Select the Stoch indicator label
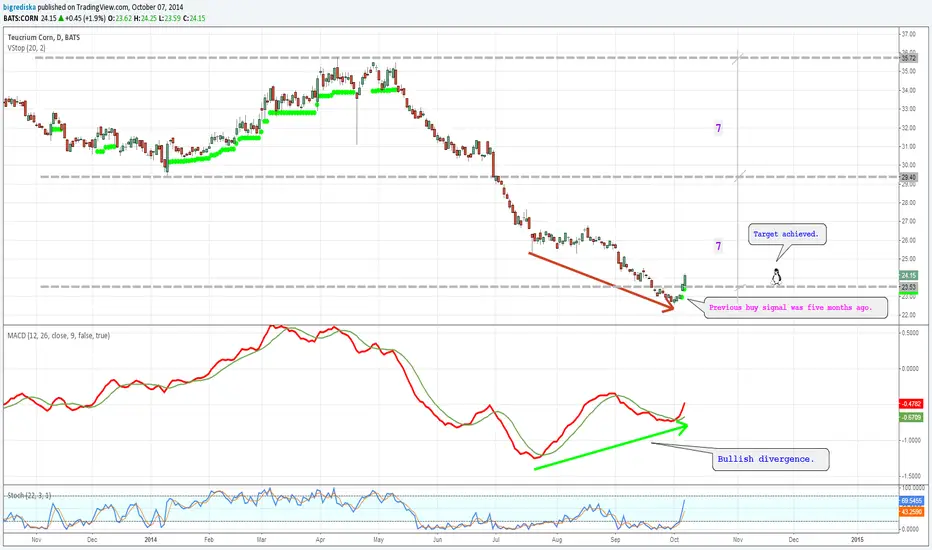The height and width of the screenshot is (550, 932). (x=29, y=495)
